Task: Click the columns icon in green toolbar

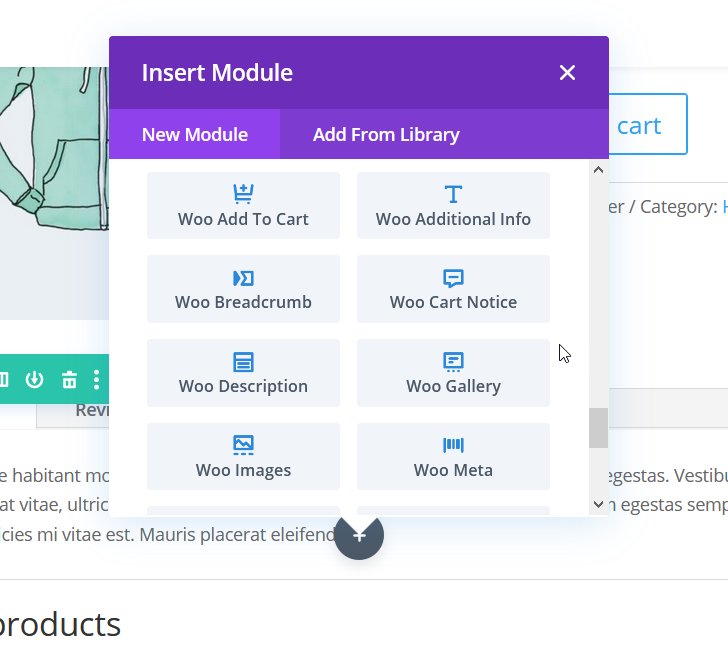Action: (3, 379)
